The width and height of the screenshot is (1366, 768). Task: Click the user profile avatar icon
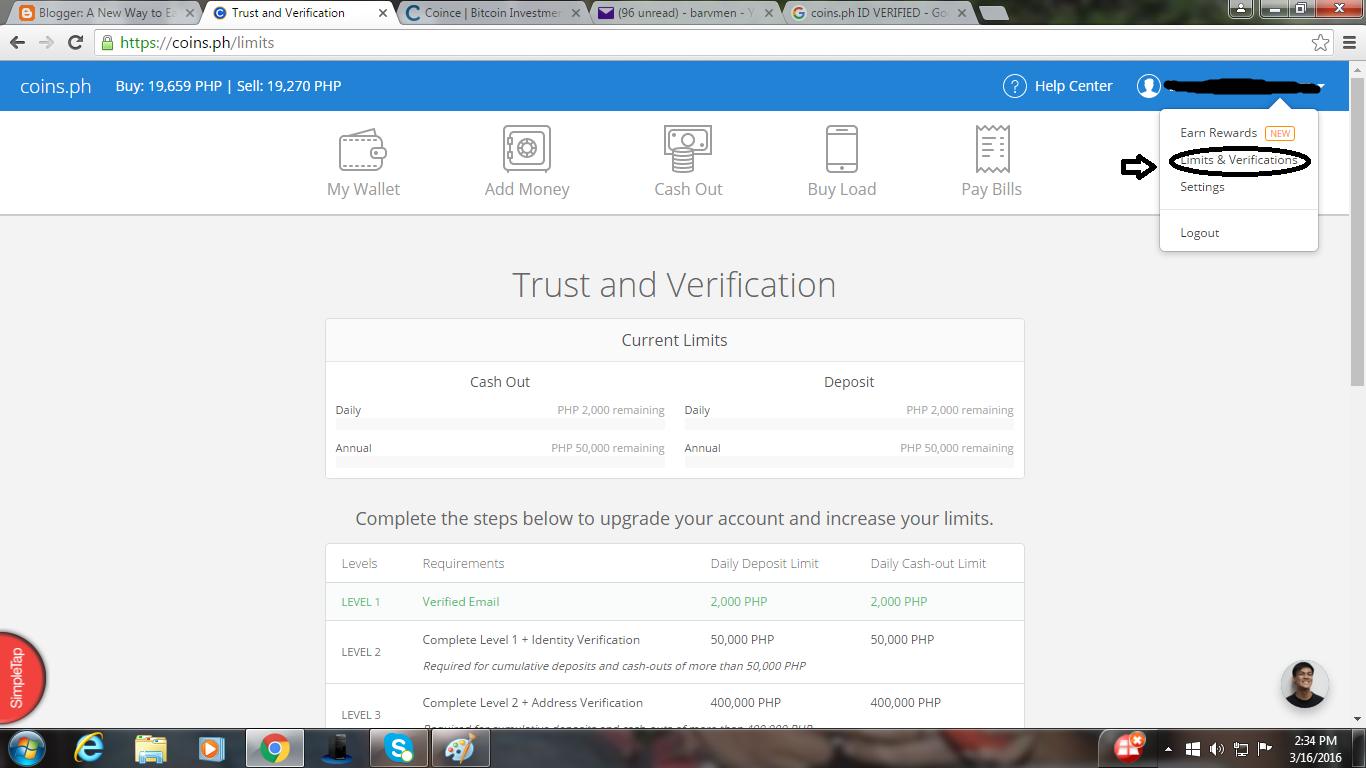1148,86
